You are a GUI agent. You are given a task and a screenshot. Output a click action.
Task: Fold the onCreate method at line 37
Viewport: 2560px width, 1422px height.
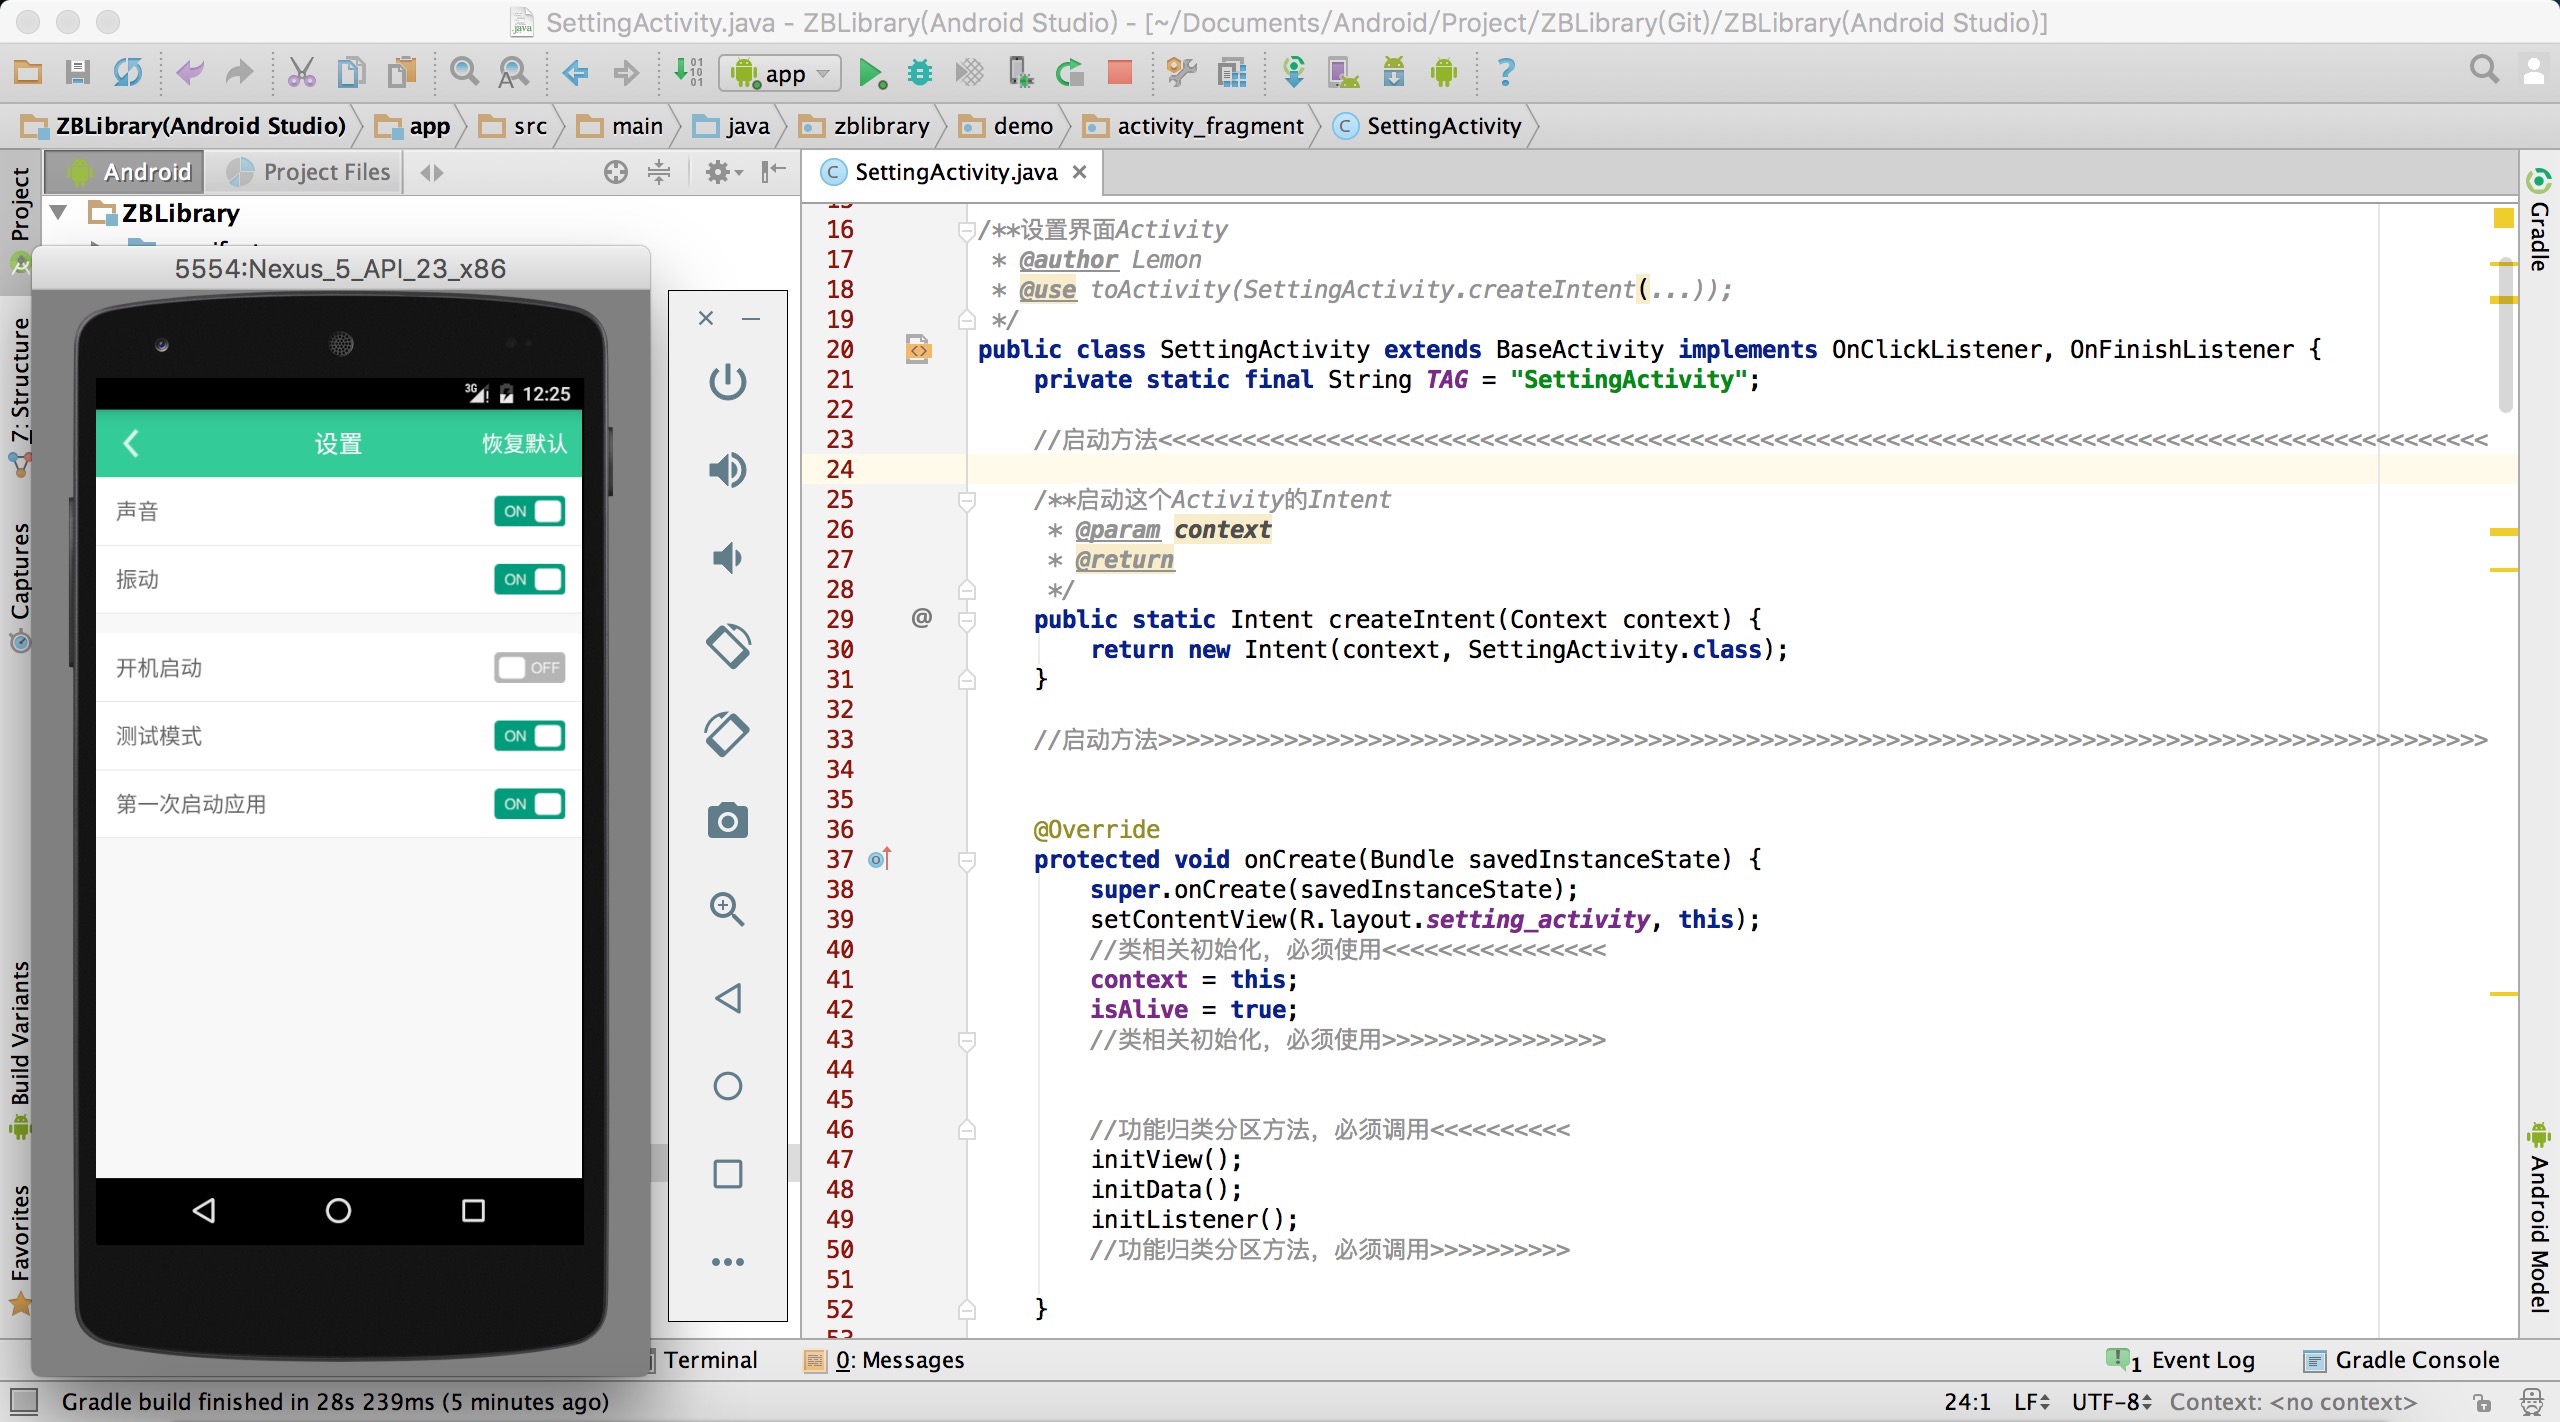[x=967, y=860]
